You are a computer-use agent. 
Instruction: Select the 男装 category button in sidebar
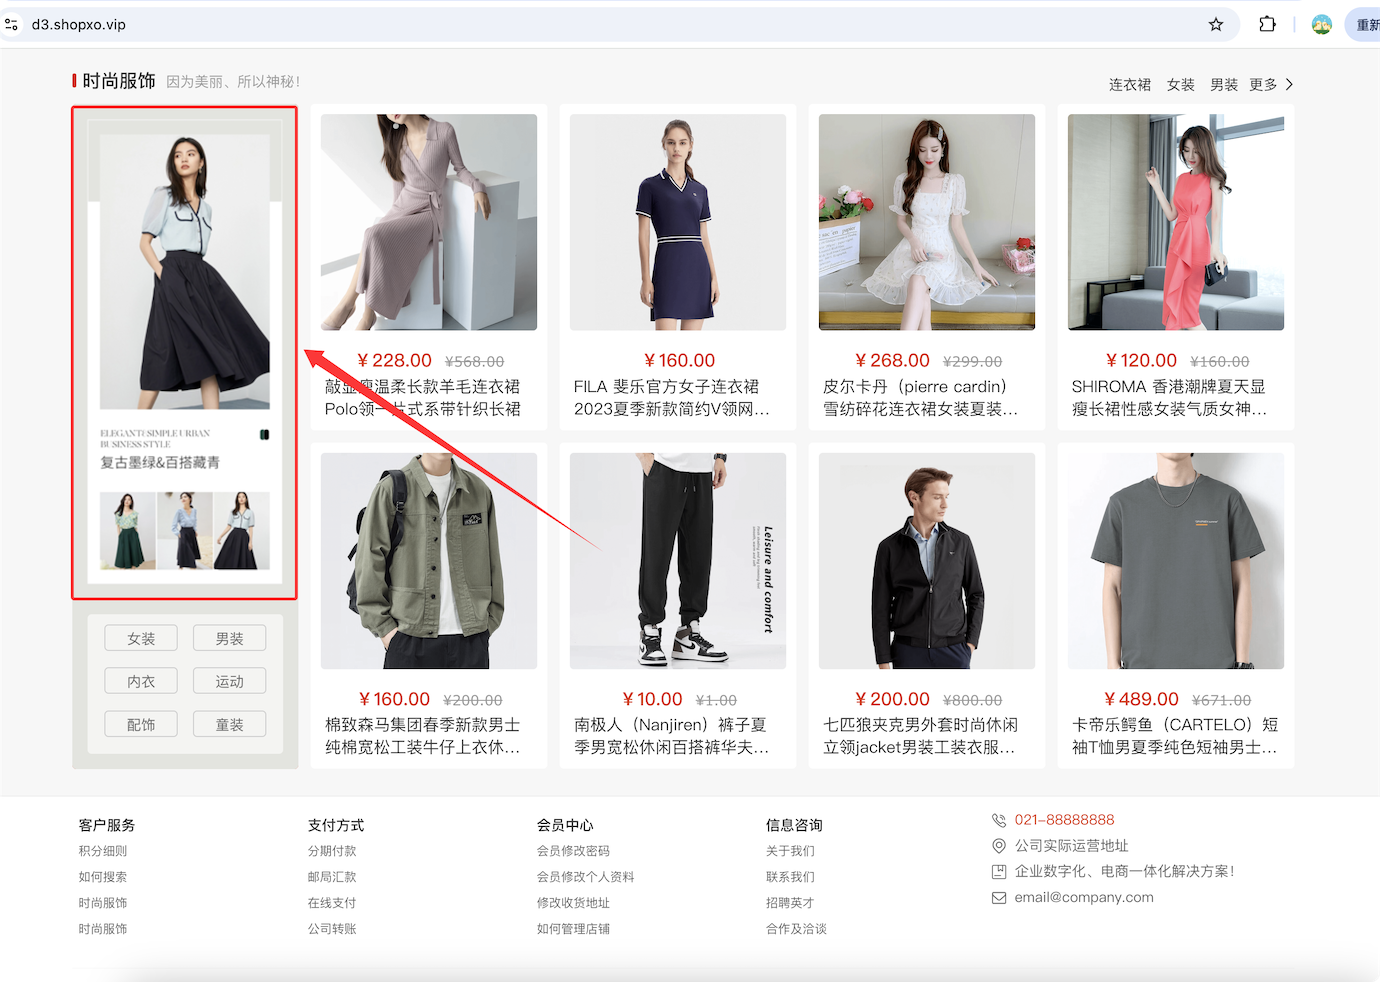point(230,638)
